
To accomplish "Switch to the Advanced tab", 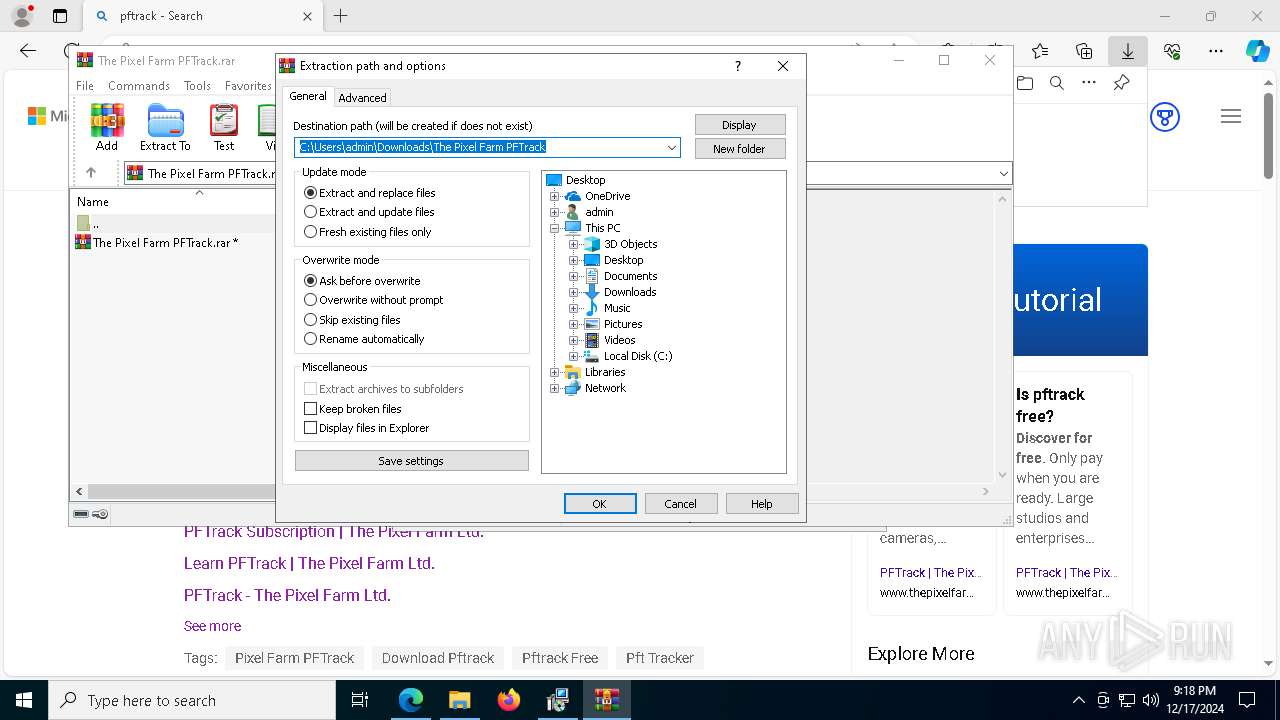I will (x=362, y=98).
